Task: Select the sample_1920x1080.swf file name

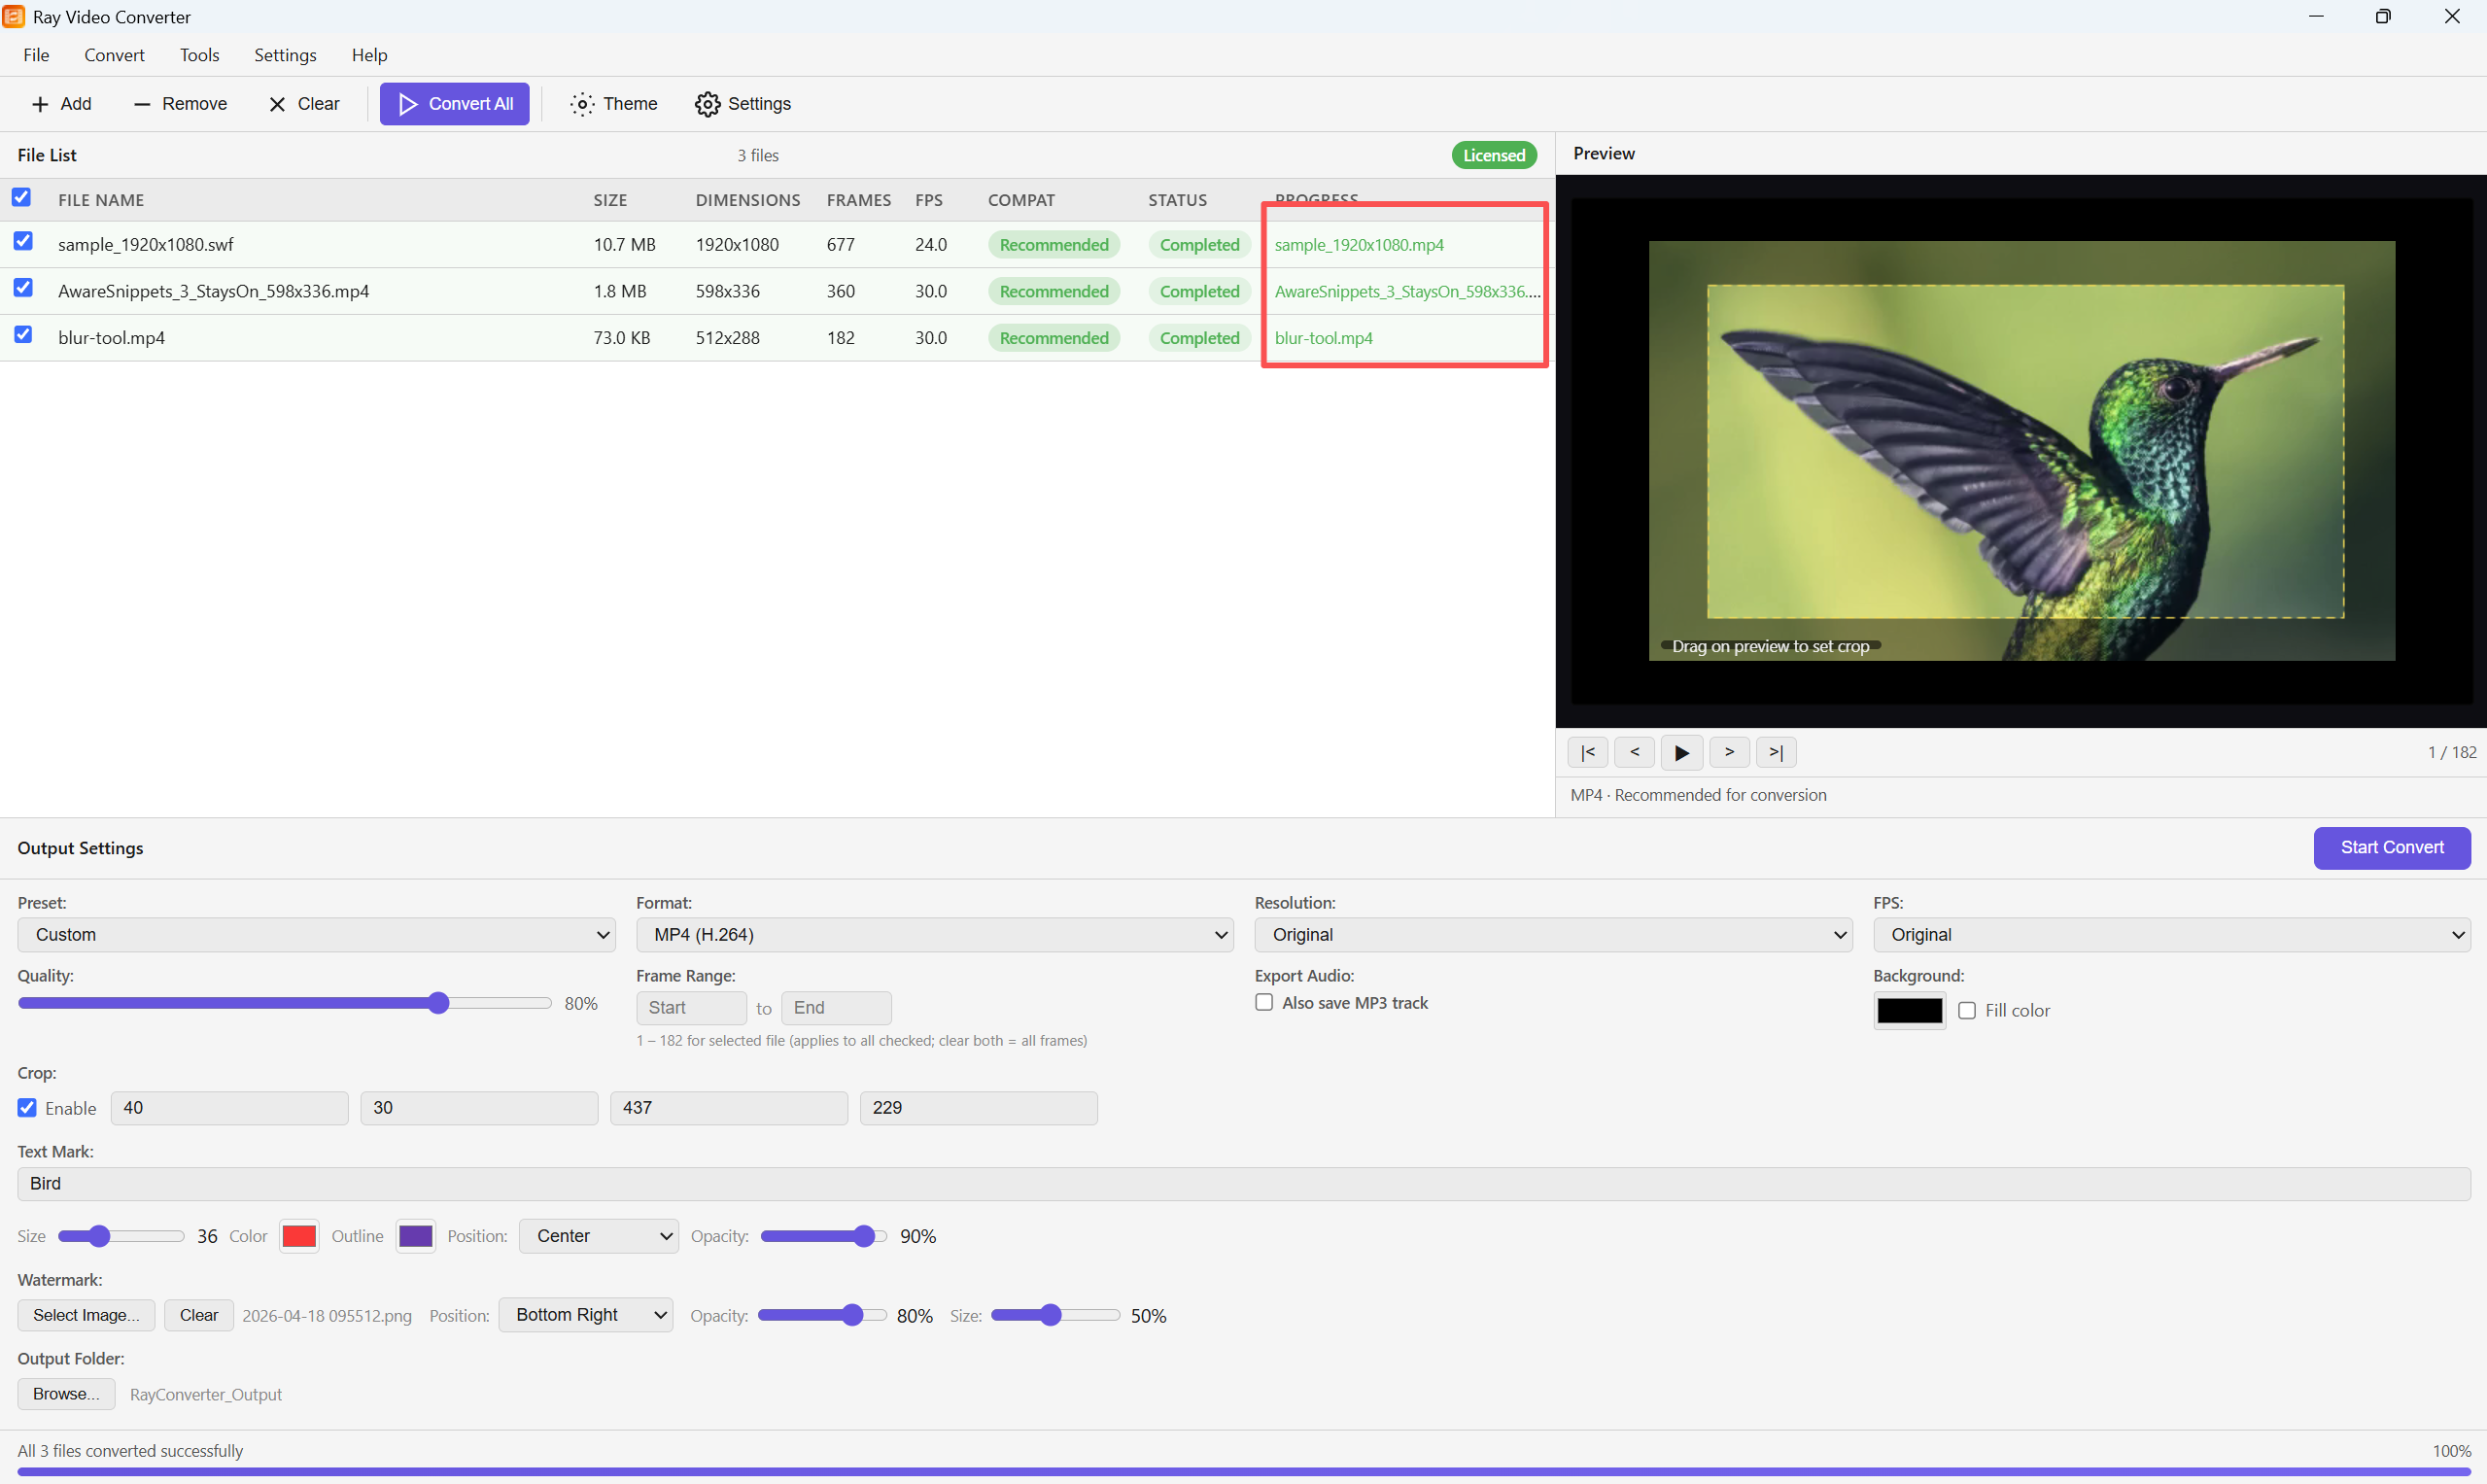Action: point(146,244)
